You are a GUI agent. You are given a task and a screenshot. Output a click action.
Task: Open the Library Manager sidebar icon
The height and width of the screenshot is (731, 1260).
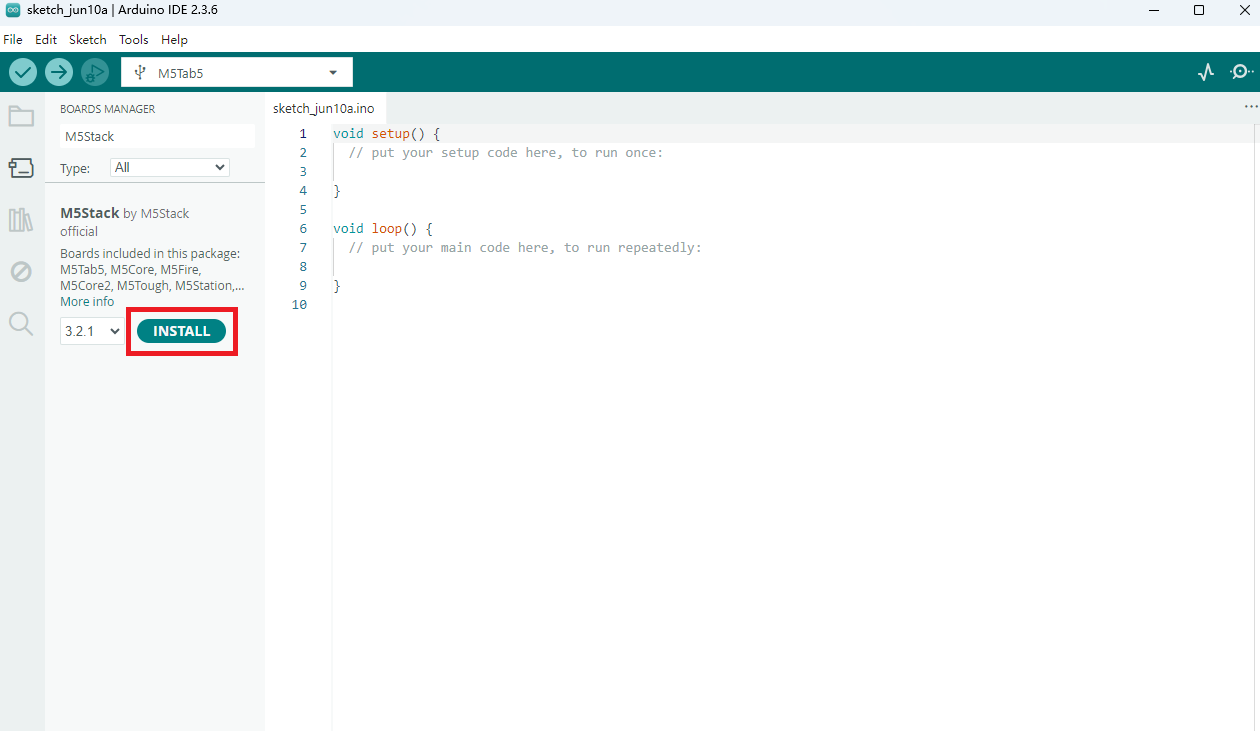(21, 220)
